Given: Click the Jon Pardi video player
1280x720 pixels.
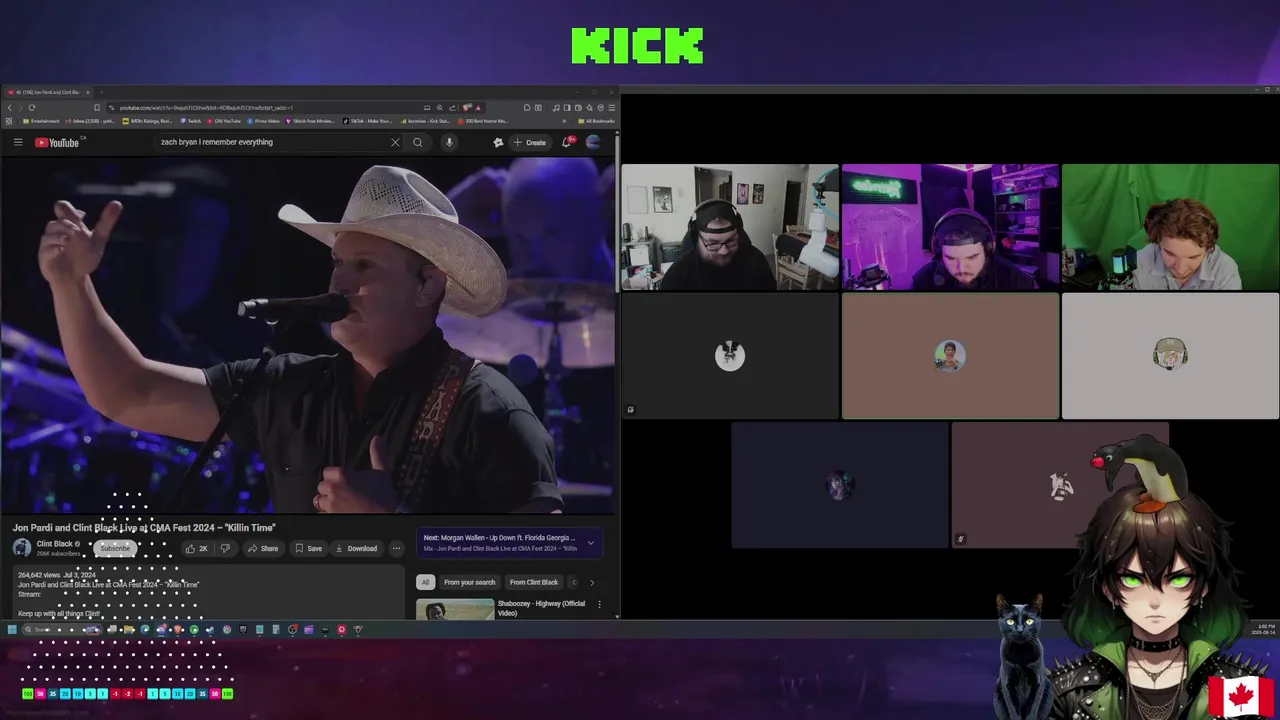Looking at the screenshot, I should [308, 335].
